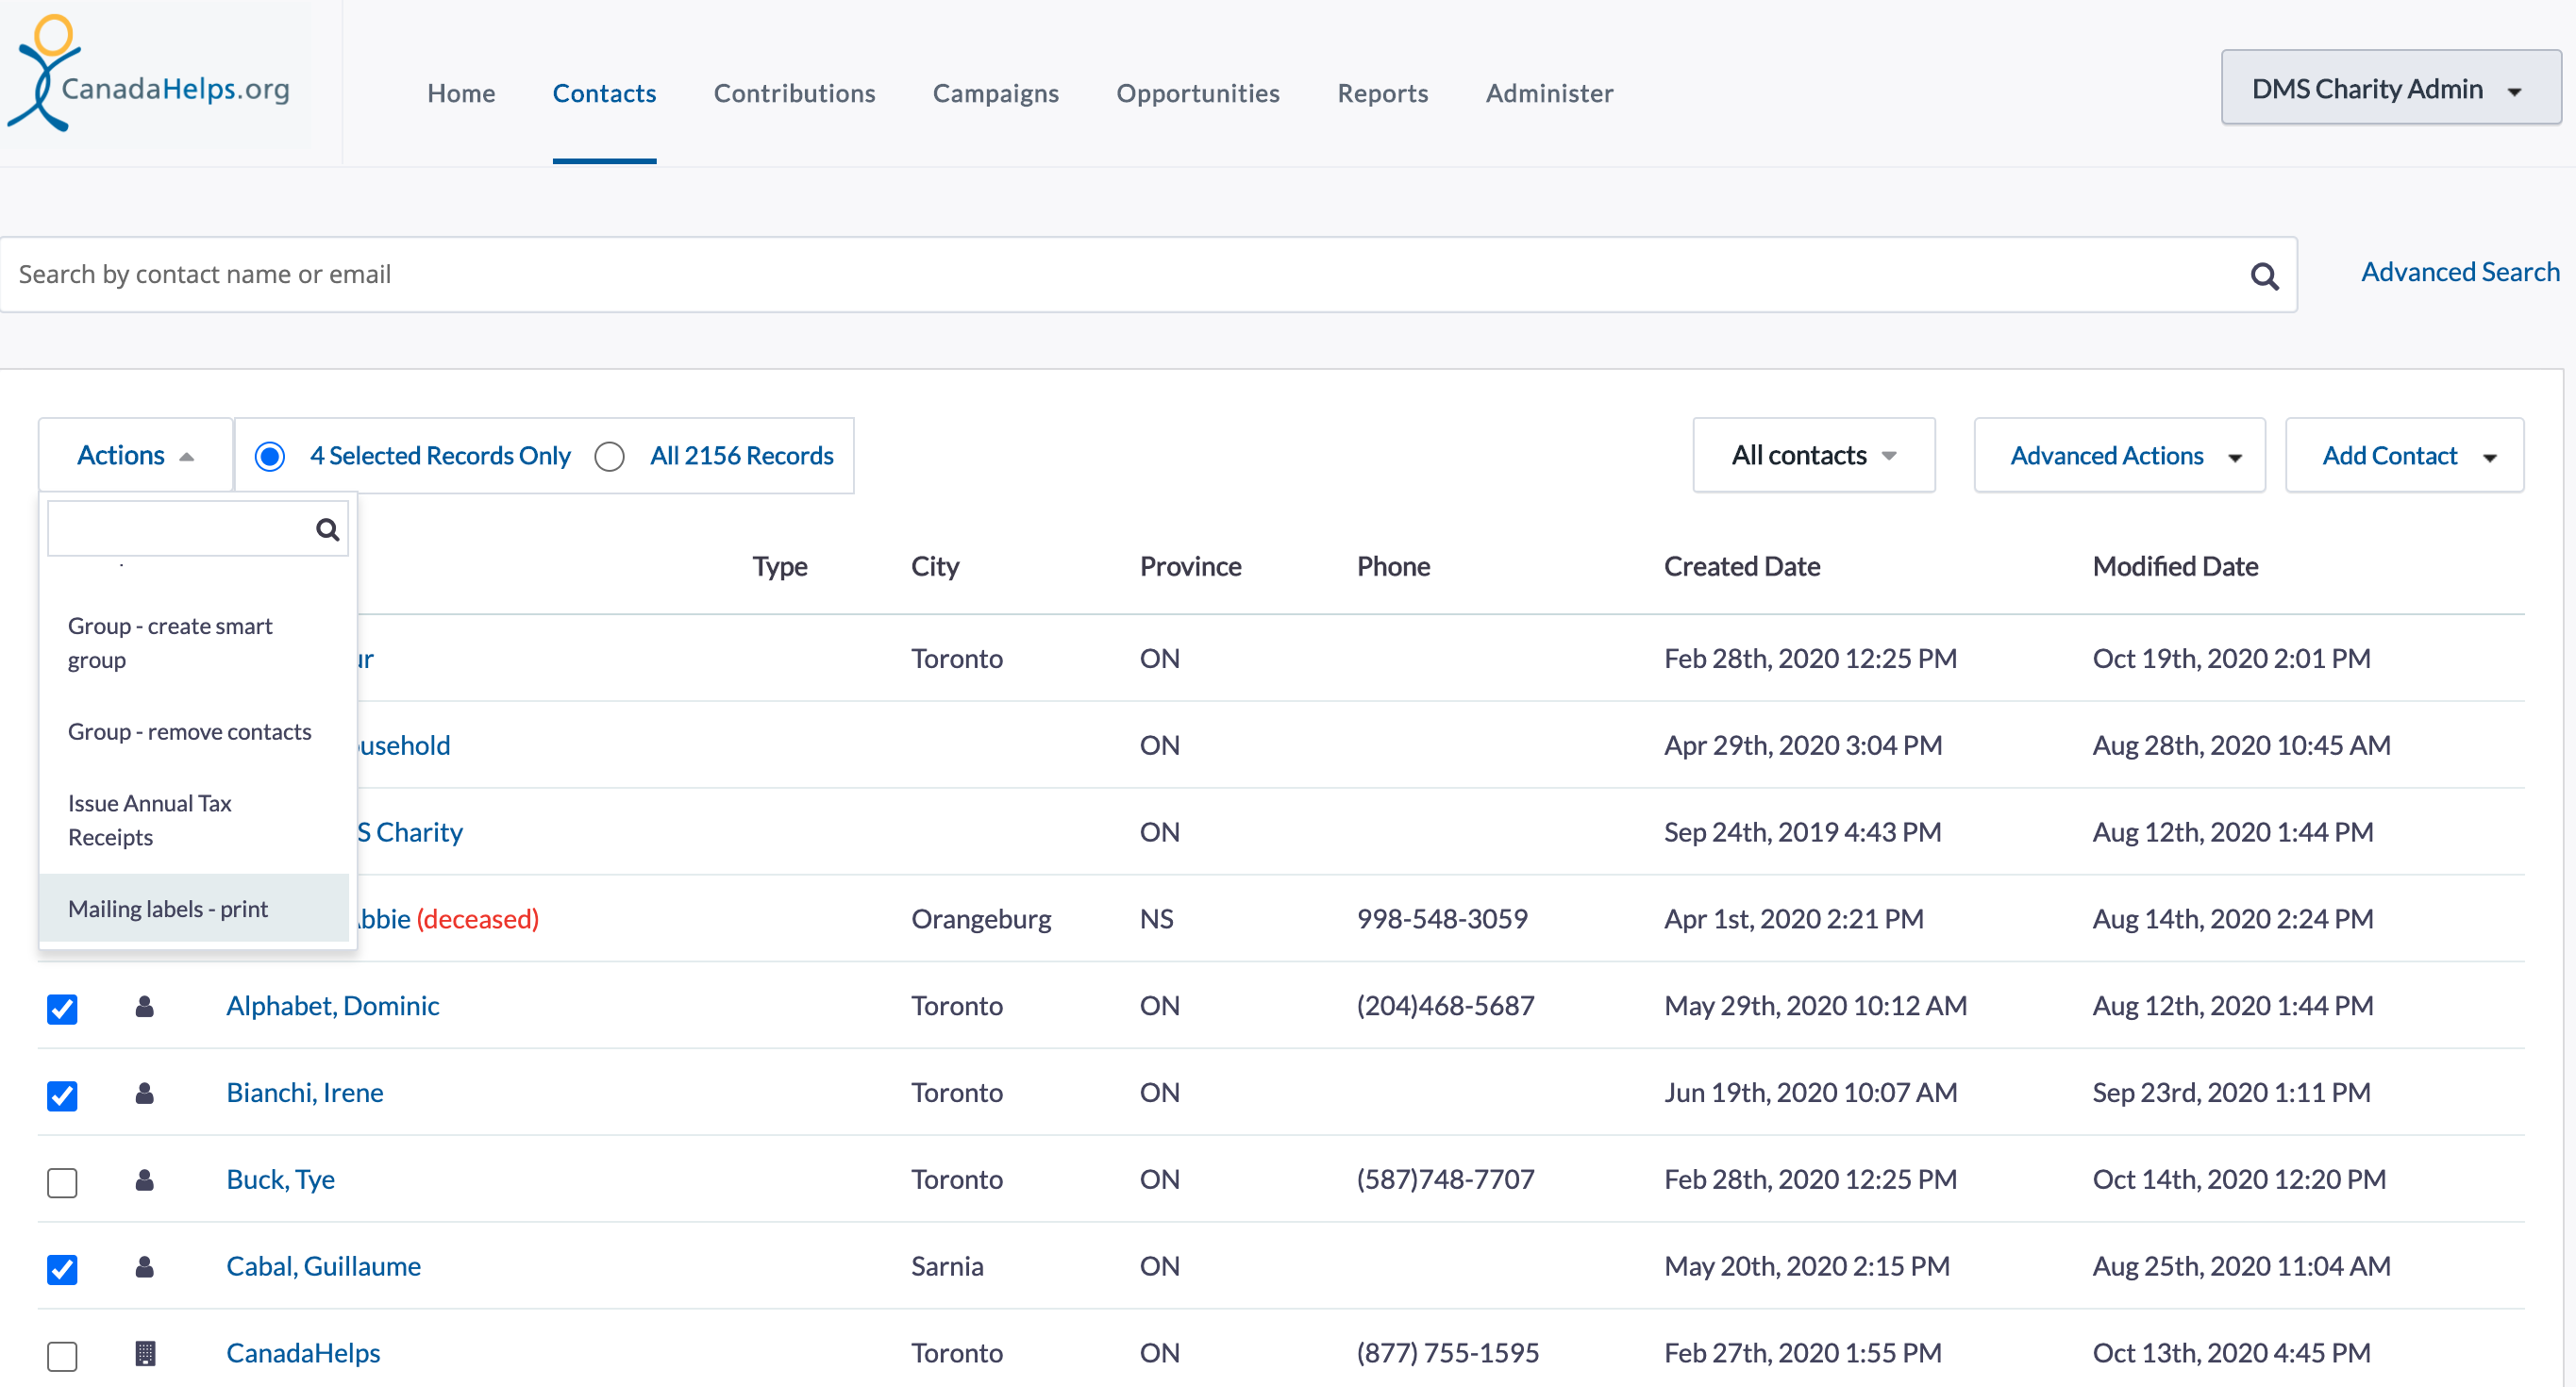Open the Advanced Search link

[x=2460, y=272]
